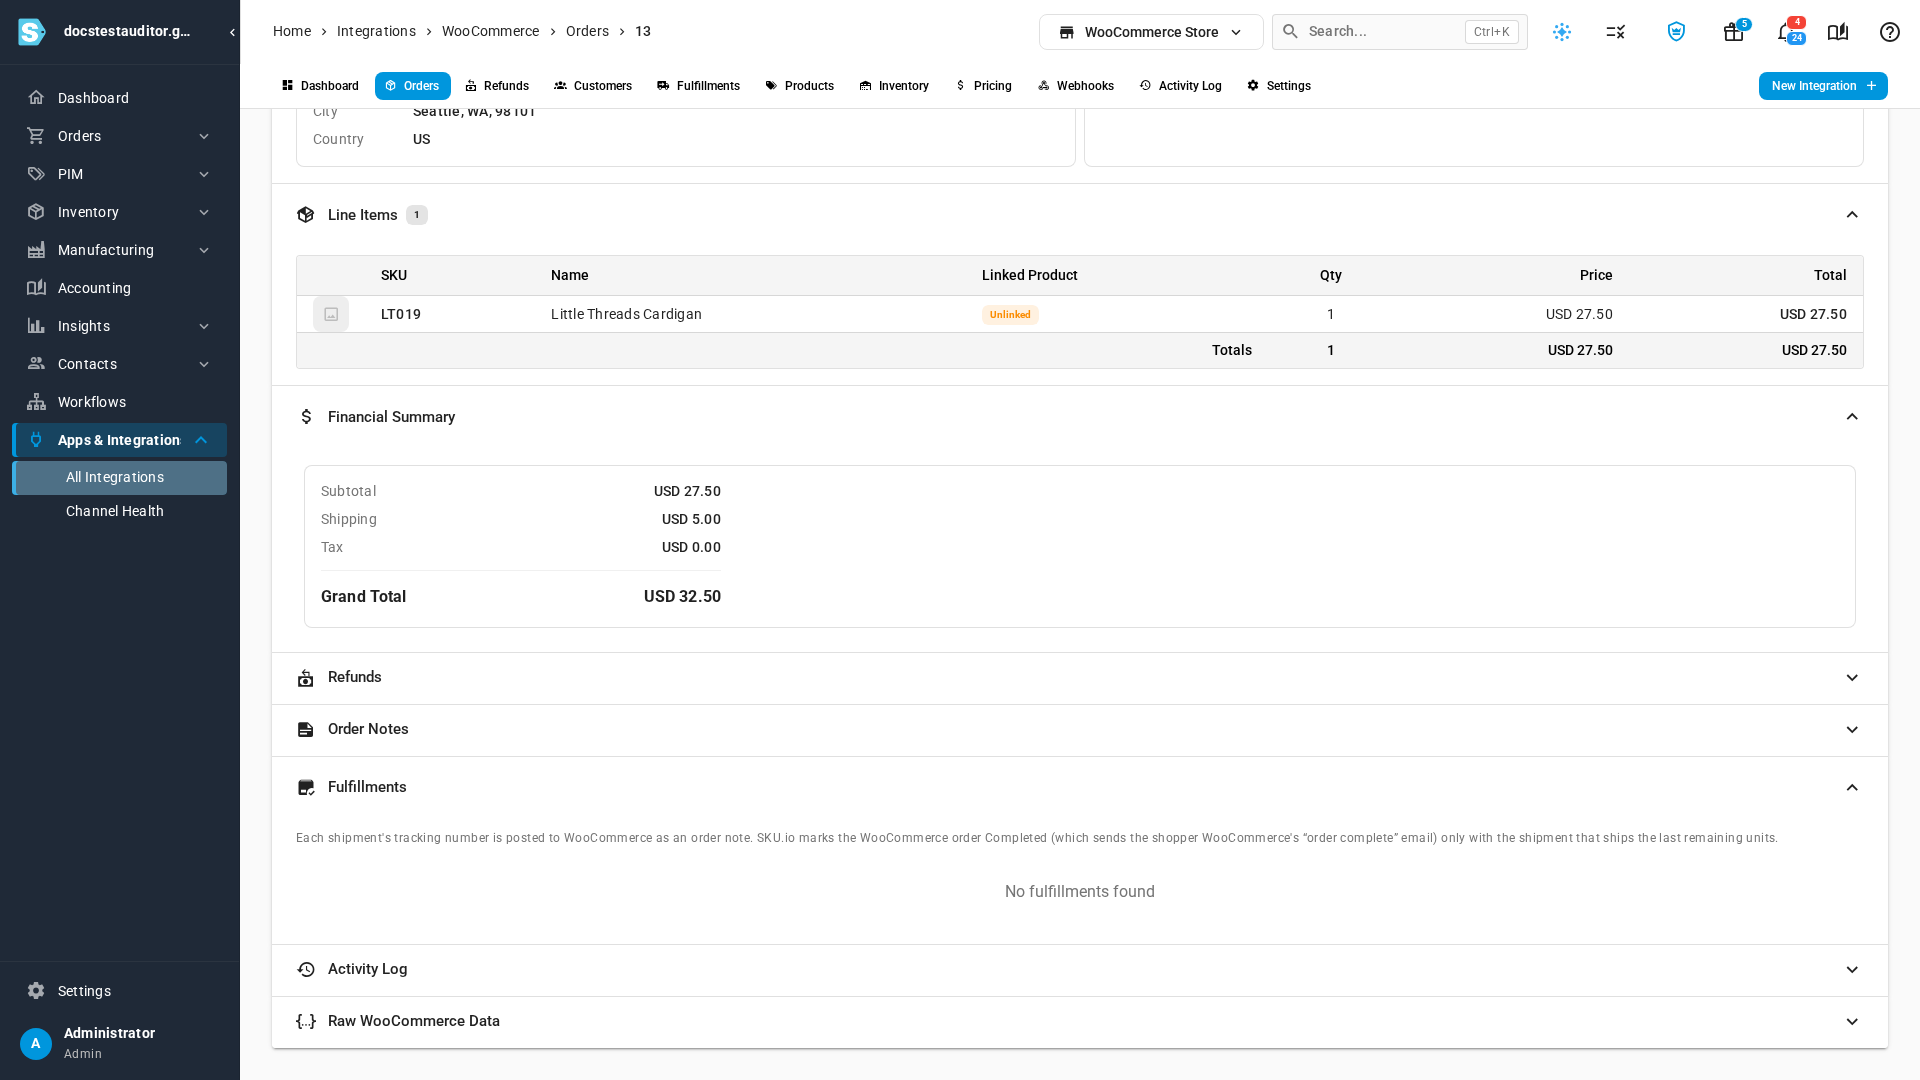The image size is (1920, 1080).
Task: Collapse the Fulfillments section chevron
Action: [1852, 788]
